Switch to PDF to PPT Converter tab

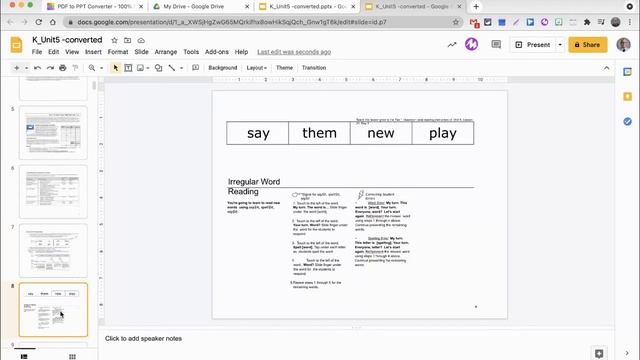(95, 7)
